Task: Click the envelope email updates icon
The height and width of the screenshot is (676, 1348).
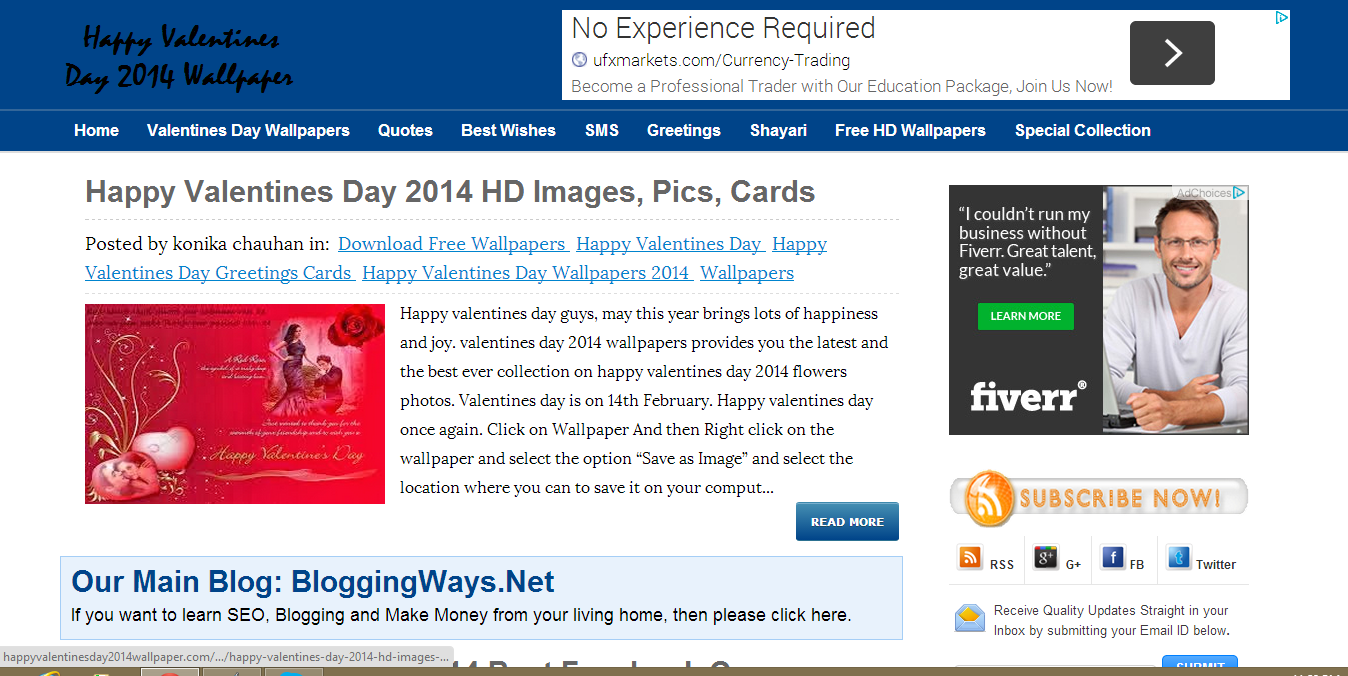Action: (x=969, y=618)
